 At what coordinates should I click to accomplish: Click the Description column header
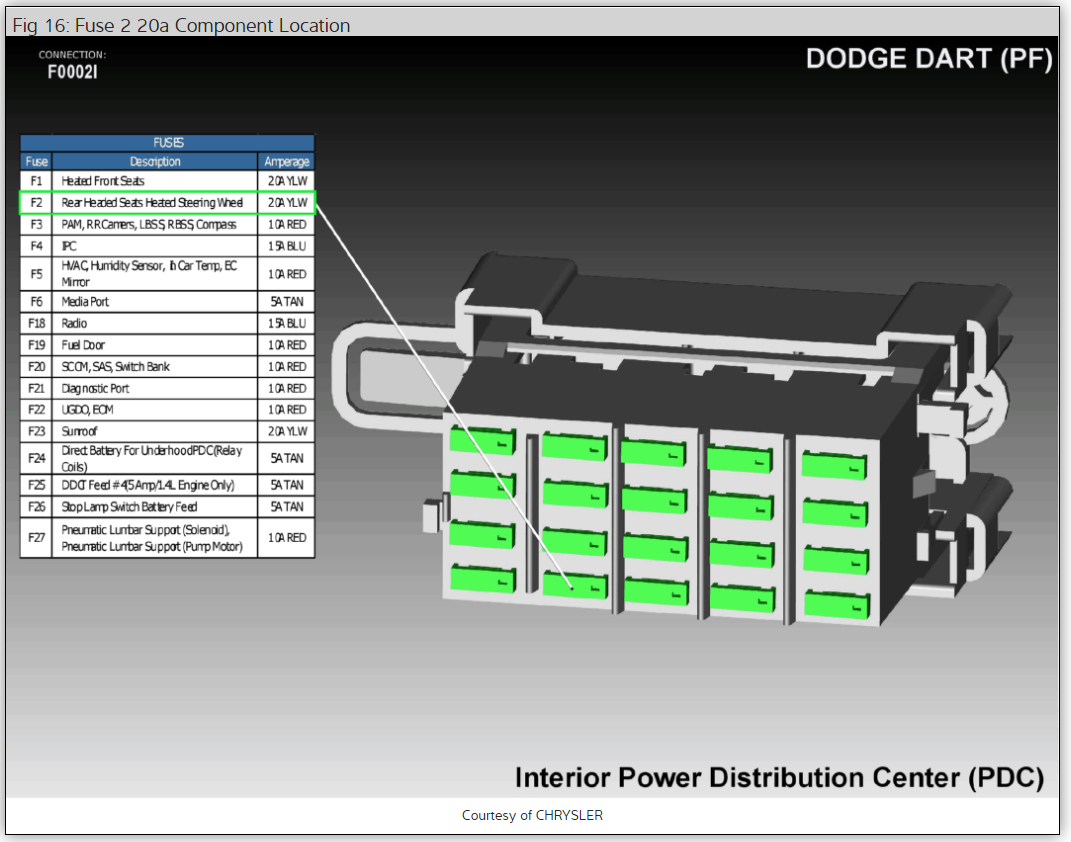coord(155,161)
